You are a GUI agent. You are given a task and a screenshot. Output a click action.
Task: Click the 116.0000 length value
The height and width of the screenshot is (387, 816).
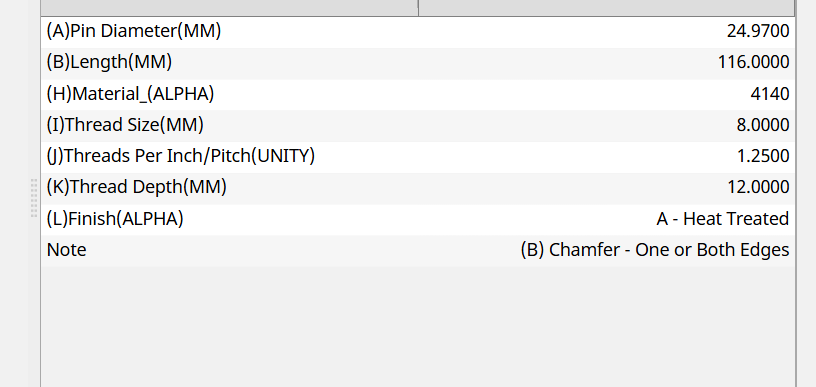point(754,62)
